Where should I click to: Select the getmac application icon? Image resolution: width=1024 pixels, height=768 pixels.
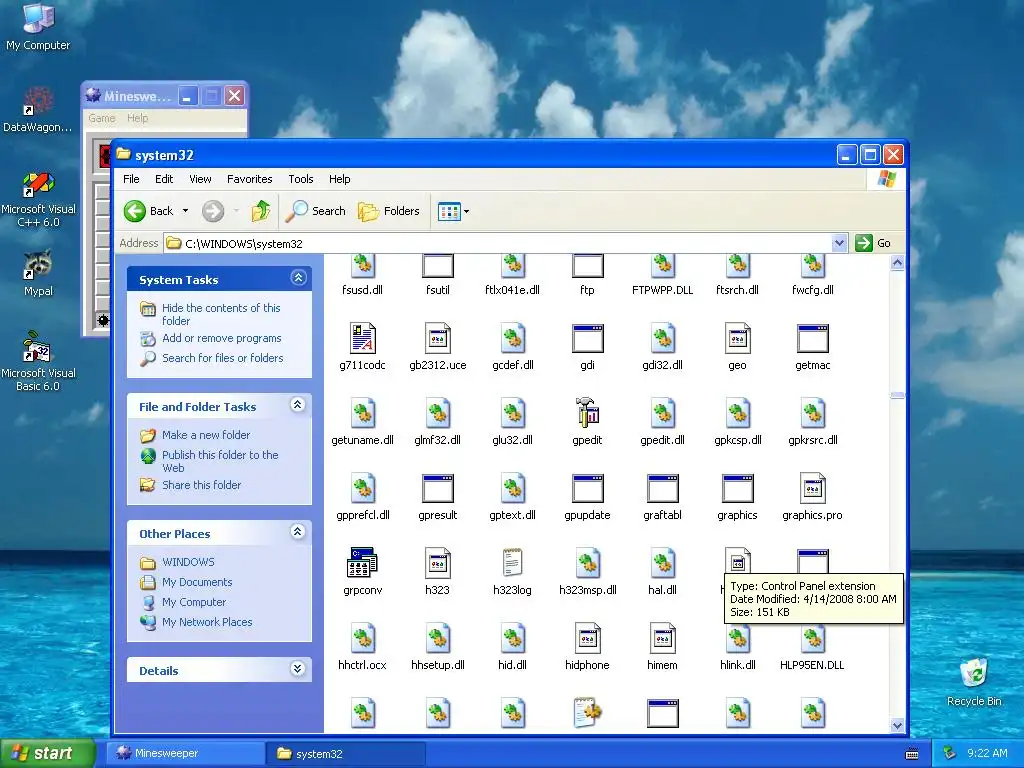[812, 338]
